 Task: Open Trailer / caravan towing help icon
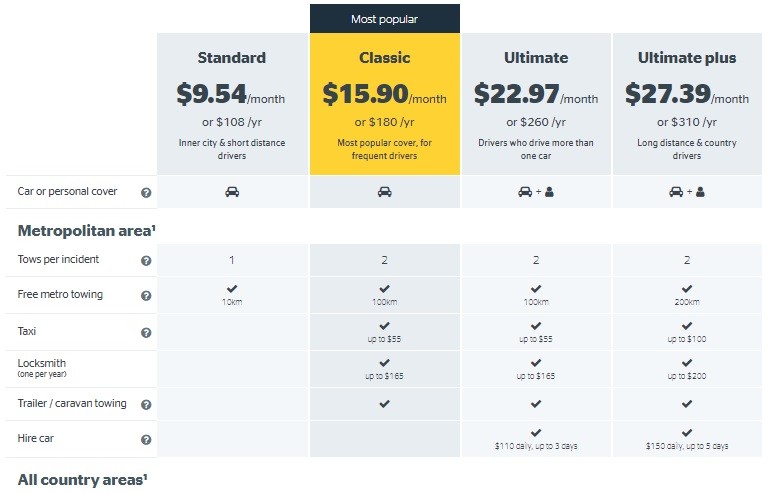pos(146,404)
